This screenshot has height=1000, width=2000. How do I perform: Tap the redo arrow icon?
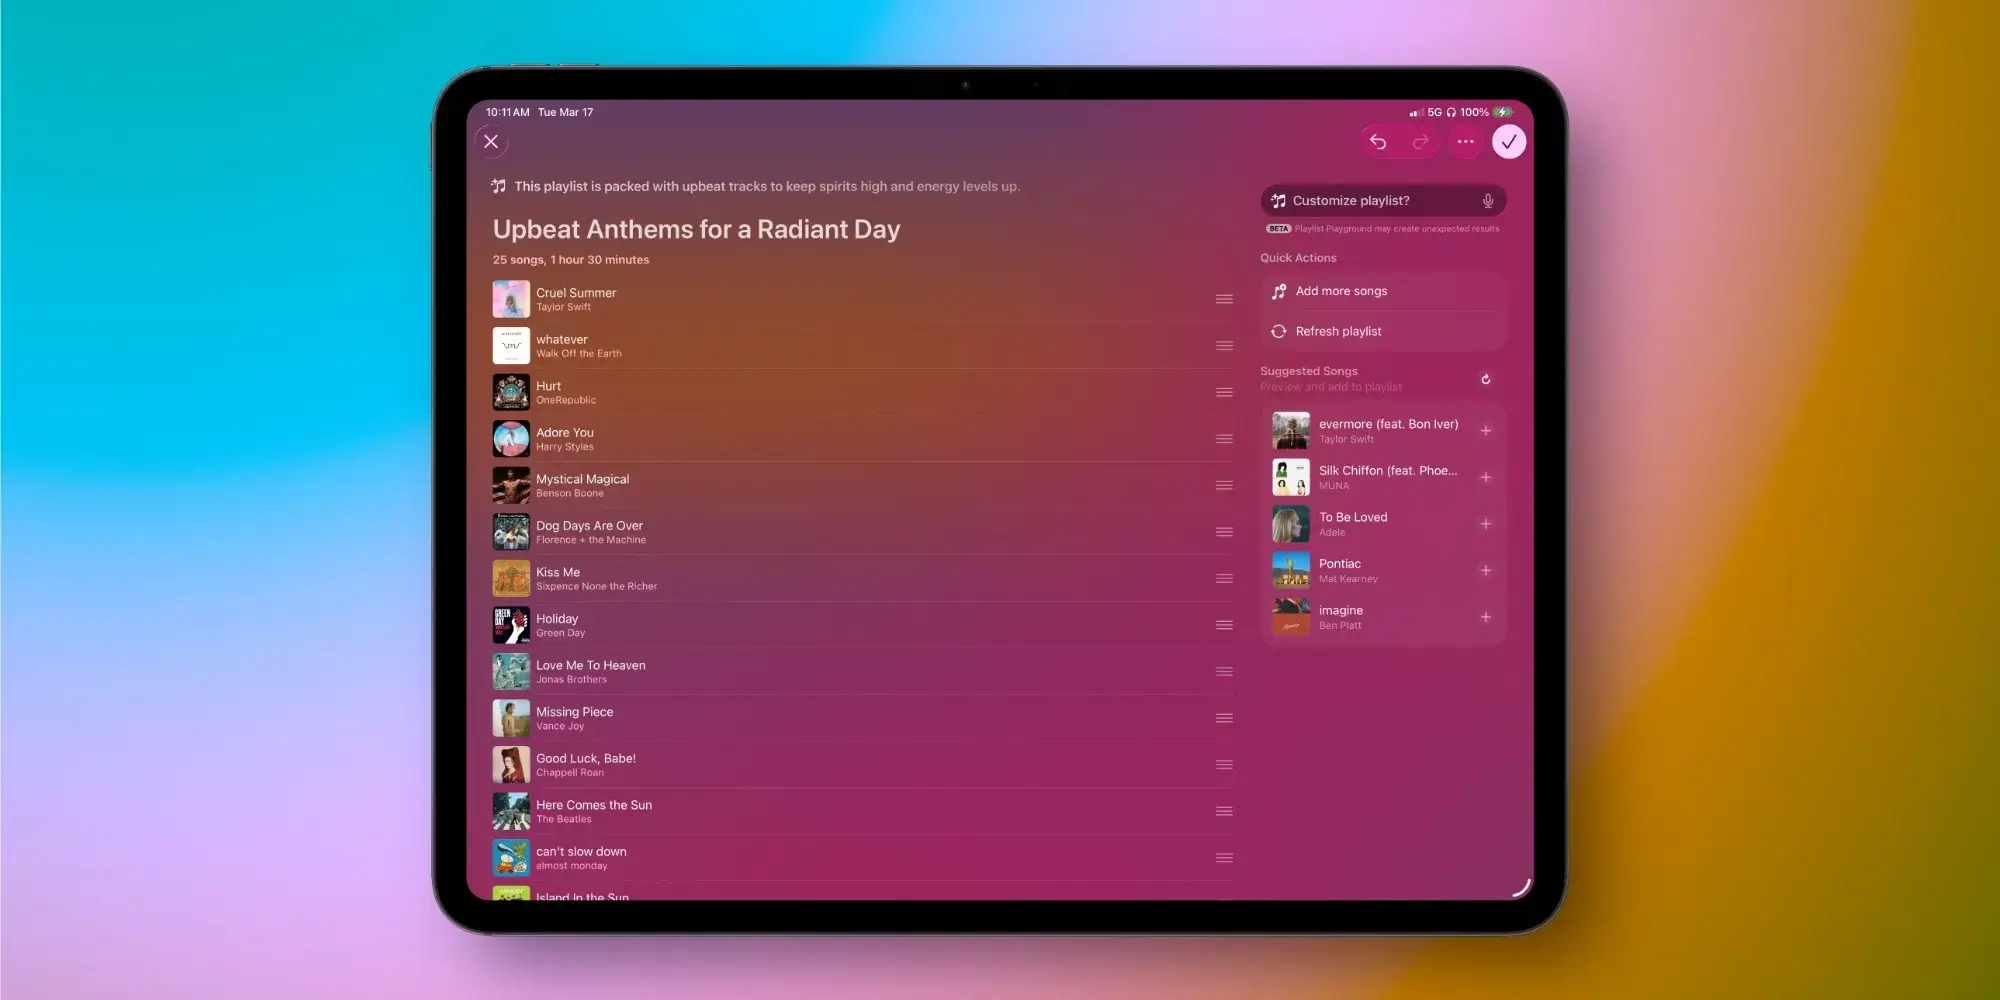point(1419,142)
